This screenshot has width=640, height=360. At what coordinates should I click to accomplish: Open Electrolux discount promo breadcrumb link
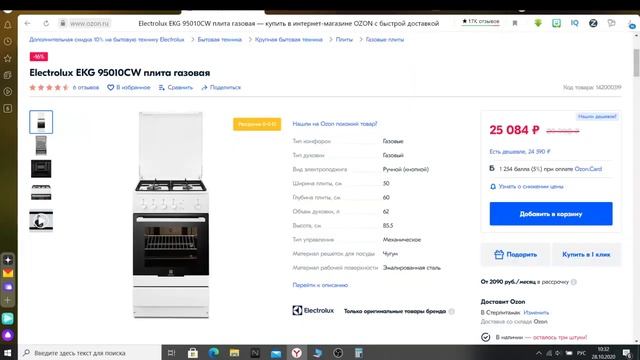click(107, 40)
